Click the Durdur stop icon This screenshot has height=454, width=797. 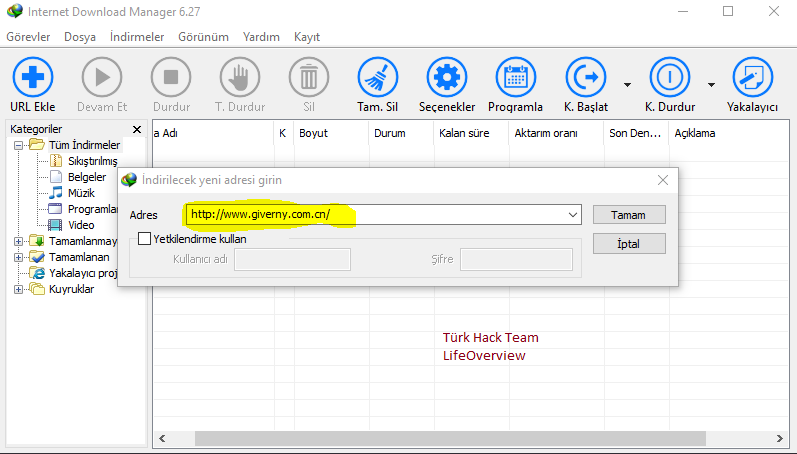[x=171, y=77]
